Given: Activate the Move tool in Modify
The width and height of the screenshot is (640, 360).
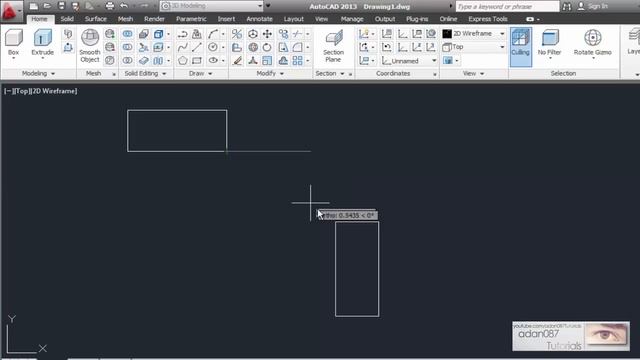Looking at the screenshot, I should tap(267, 34).
